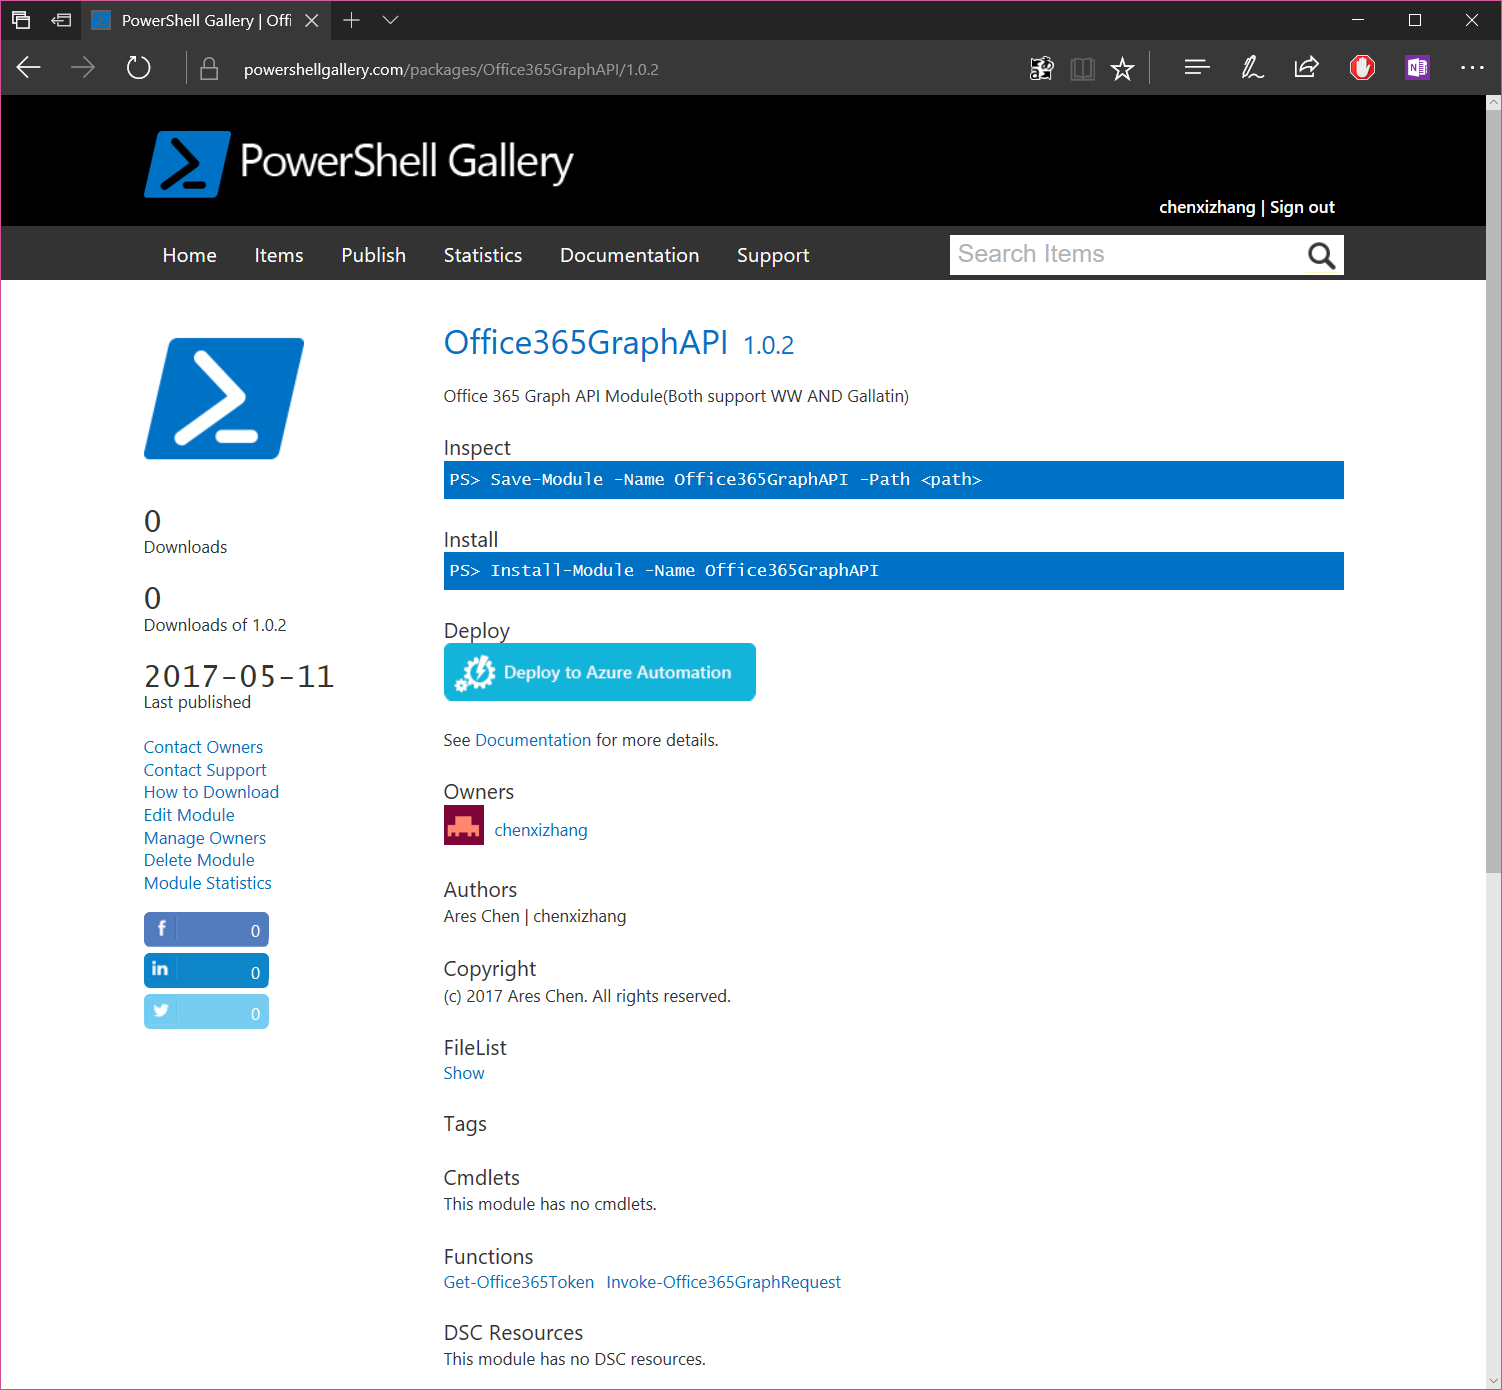Go to the Statistics navigation item
Image resolution: width=1502 pixels, height=1390 pixels.
point(482,255)
